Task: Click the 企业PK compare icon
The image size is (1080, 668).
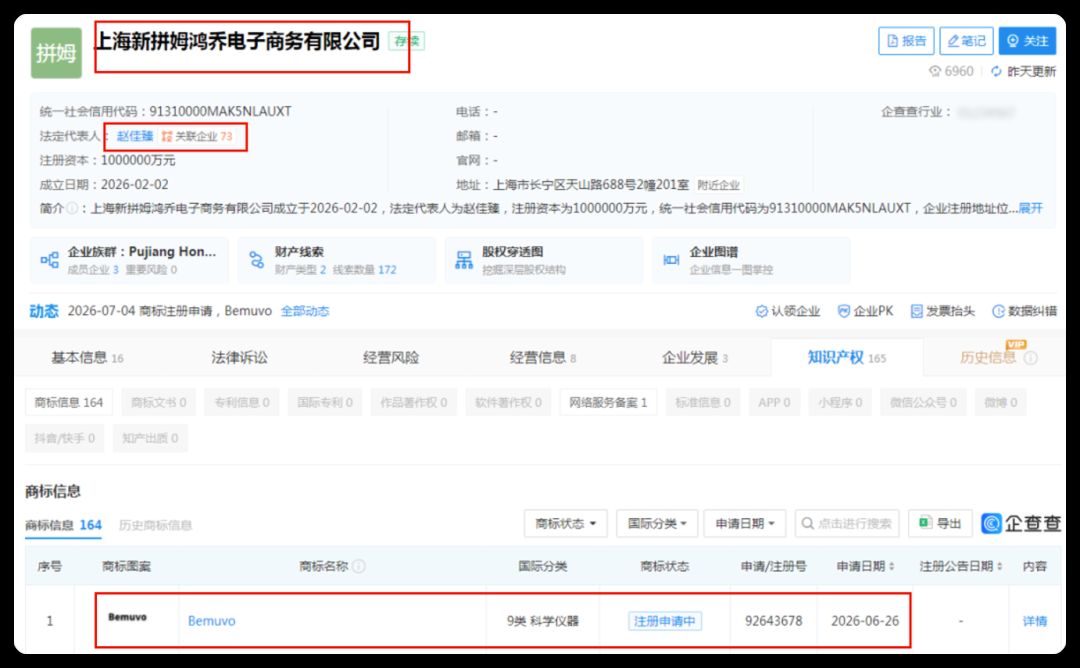Action: point(844,311)
